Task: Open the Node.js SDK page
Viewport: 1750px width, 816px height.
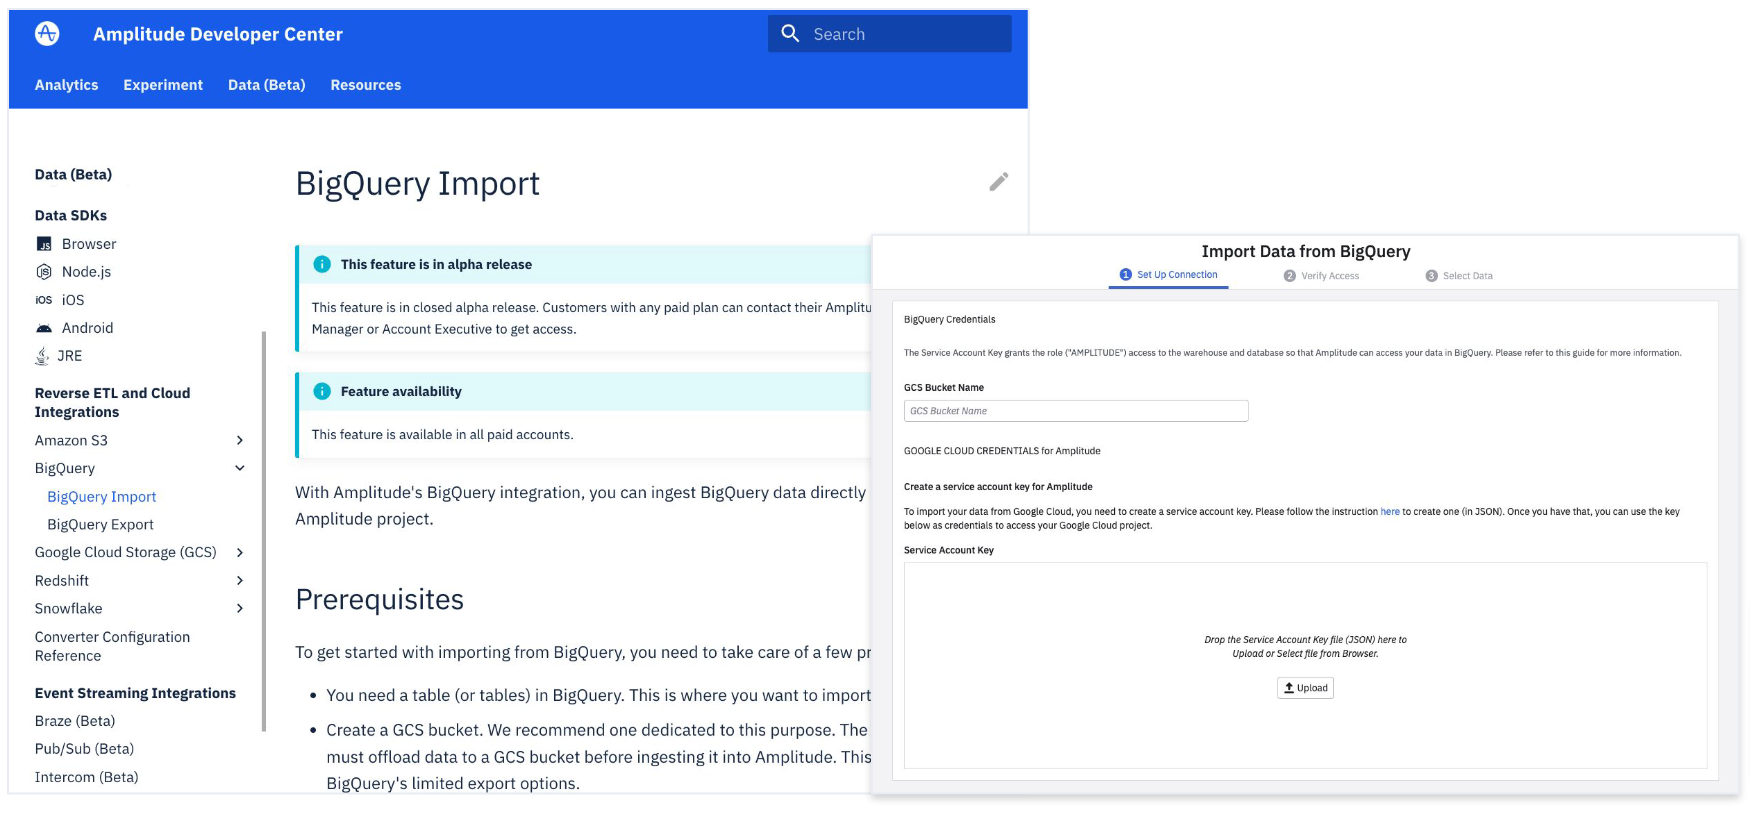Action: pos(86,272)
